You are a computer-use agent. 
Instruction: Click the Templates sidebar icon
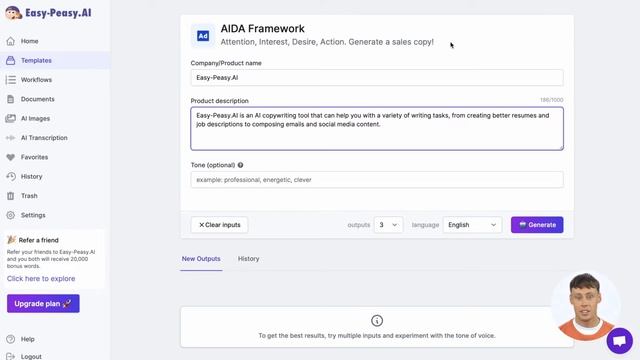[x=11, y=60]
